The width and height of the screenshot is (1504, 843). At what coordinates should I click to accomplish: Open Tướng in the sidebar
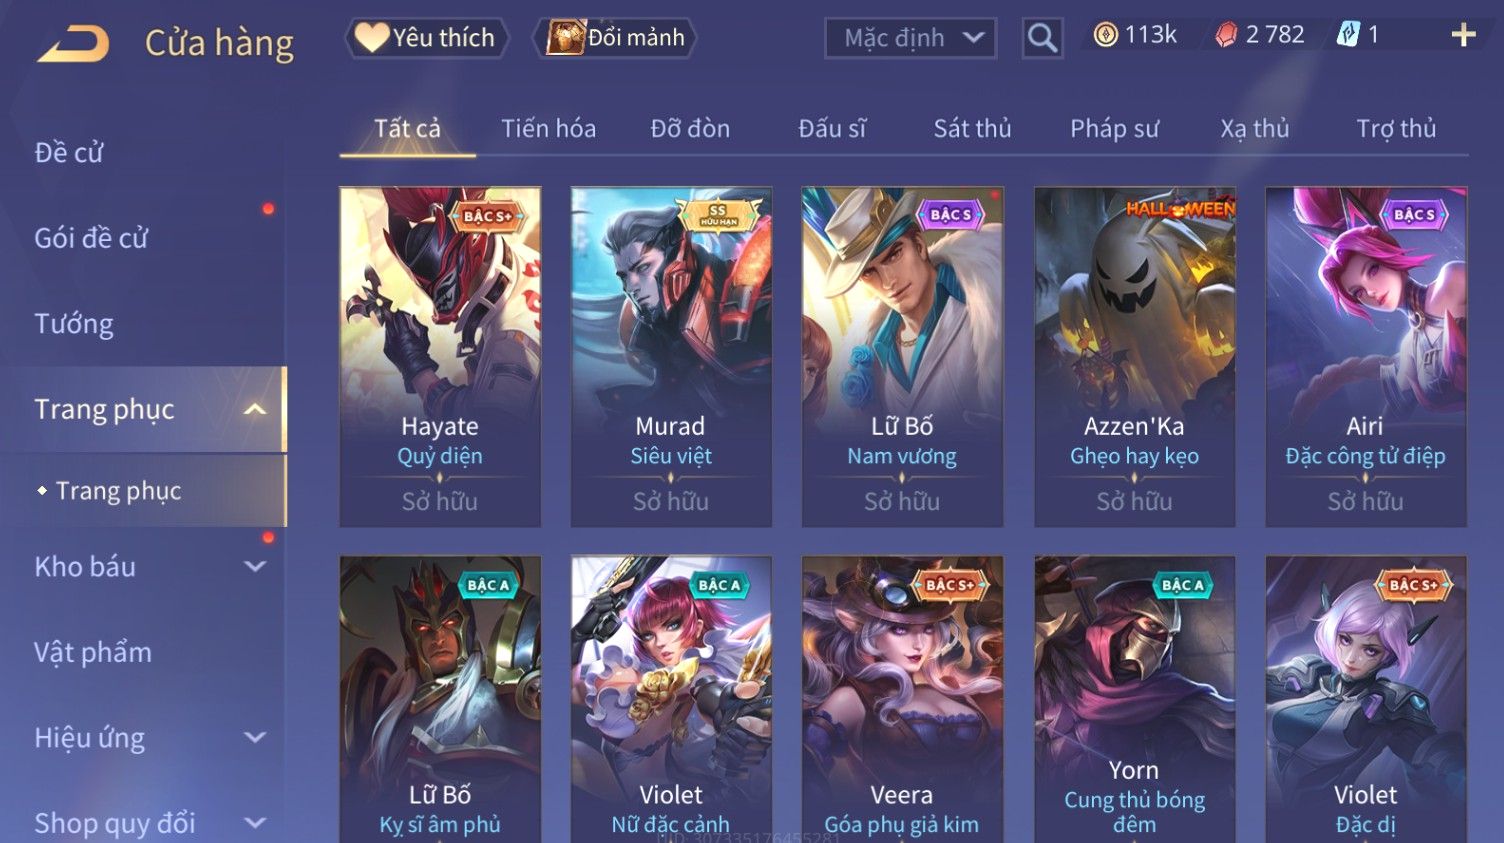coord(73,324)
